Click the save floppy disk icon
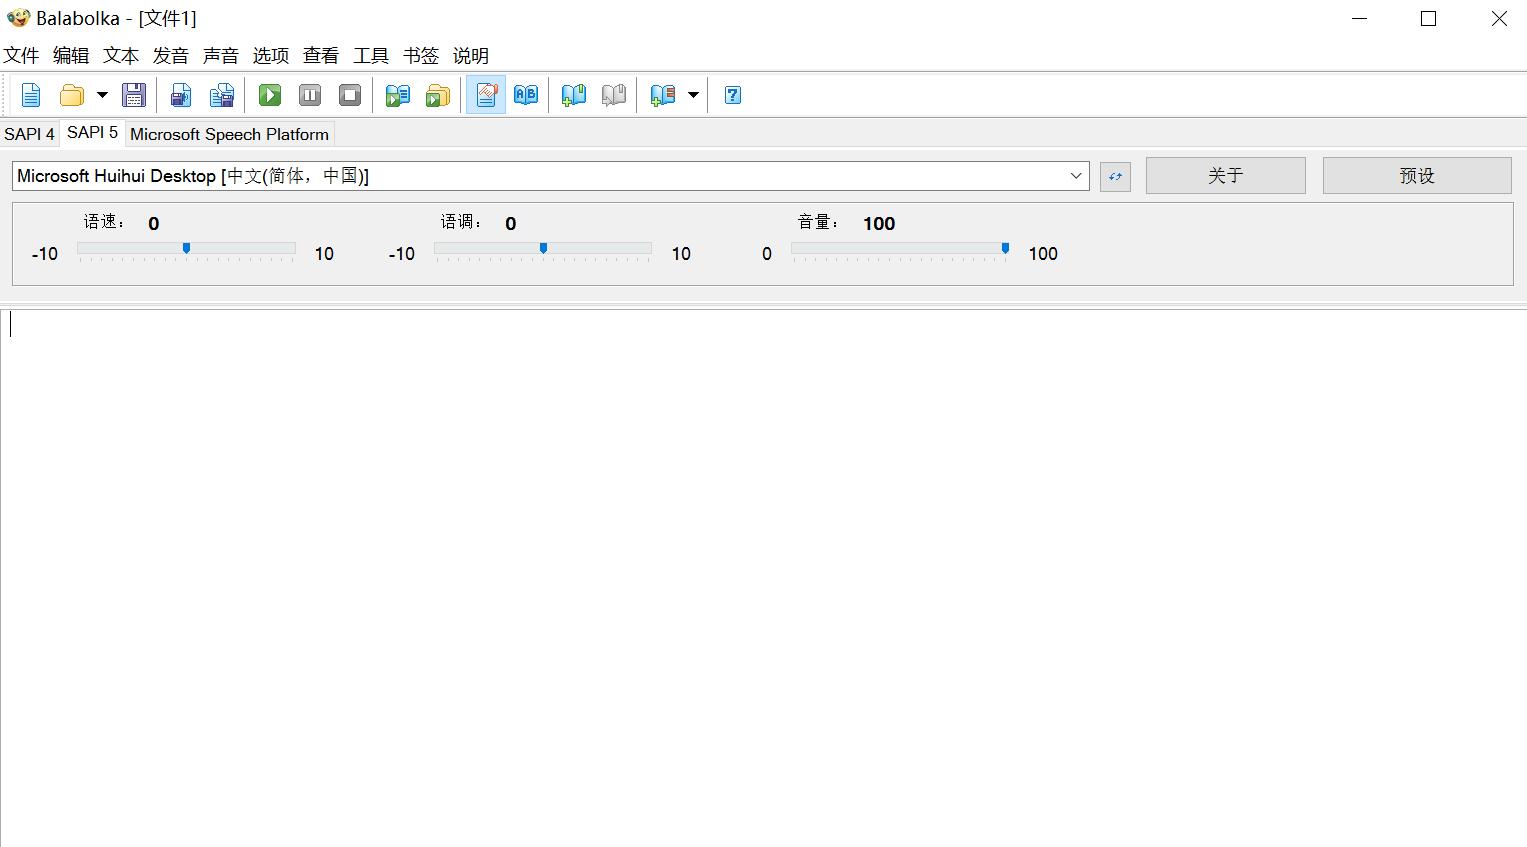 133,95
